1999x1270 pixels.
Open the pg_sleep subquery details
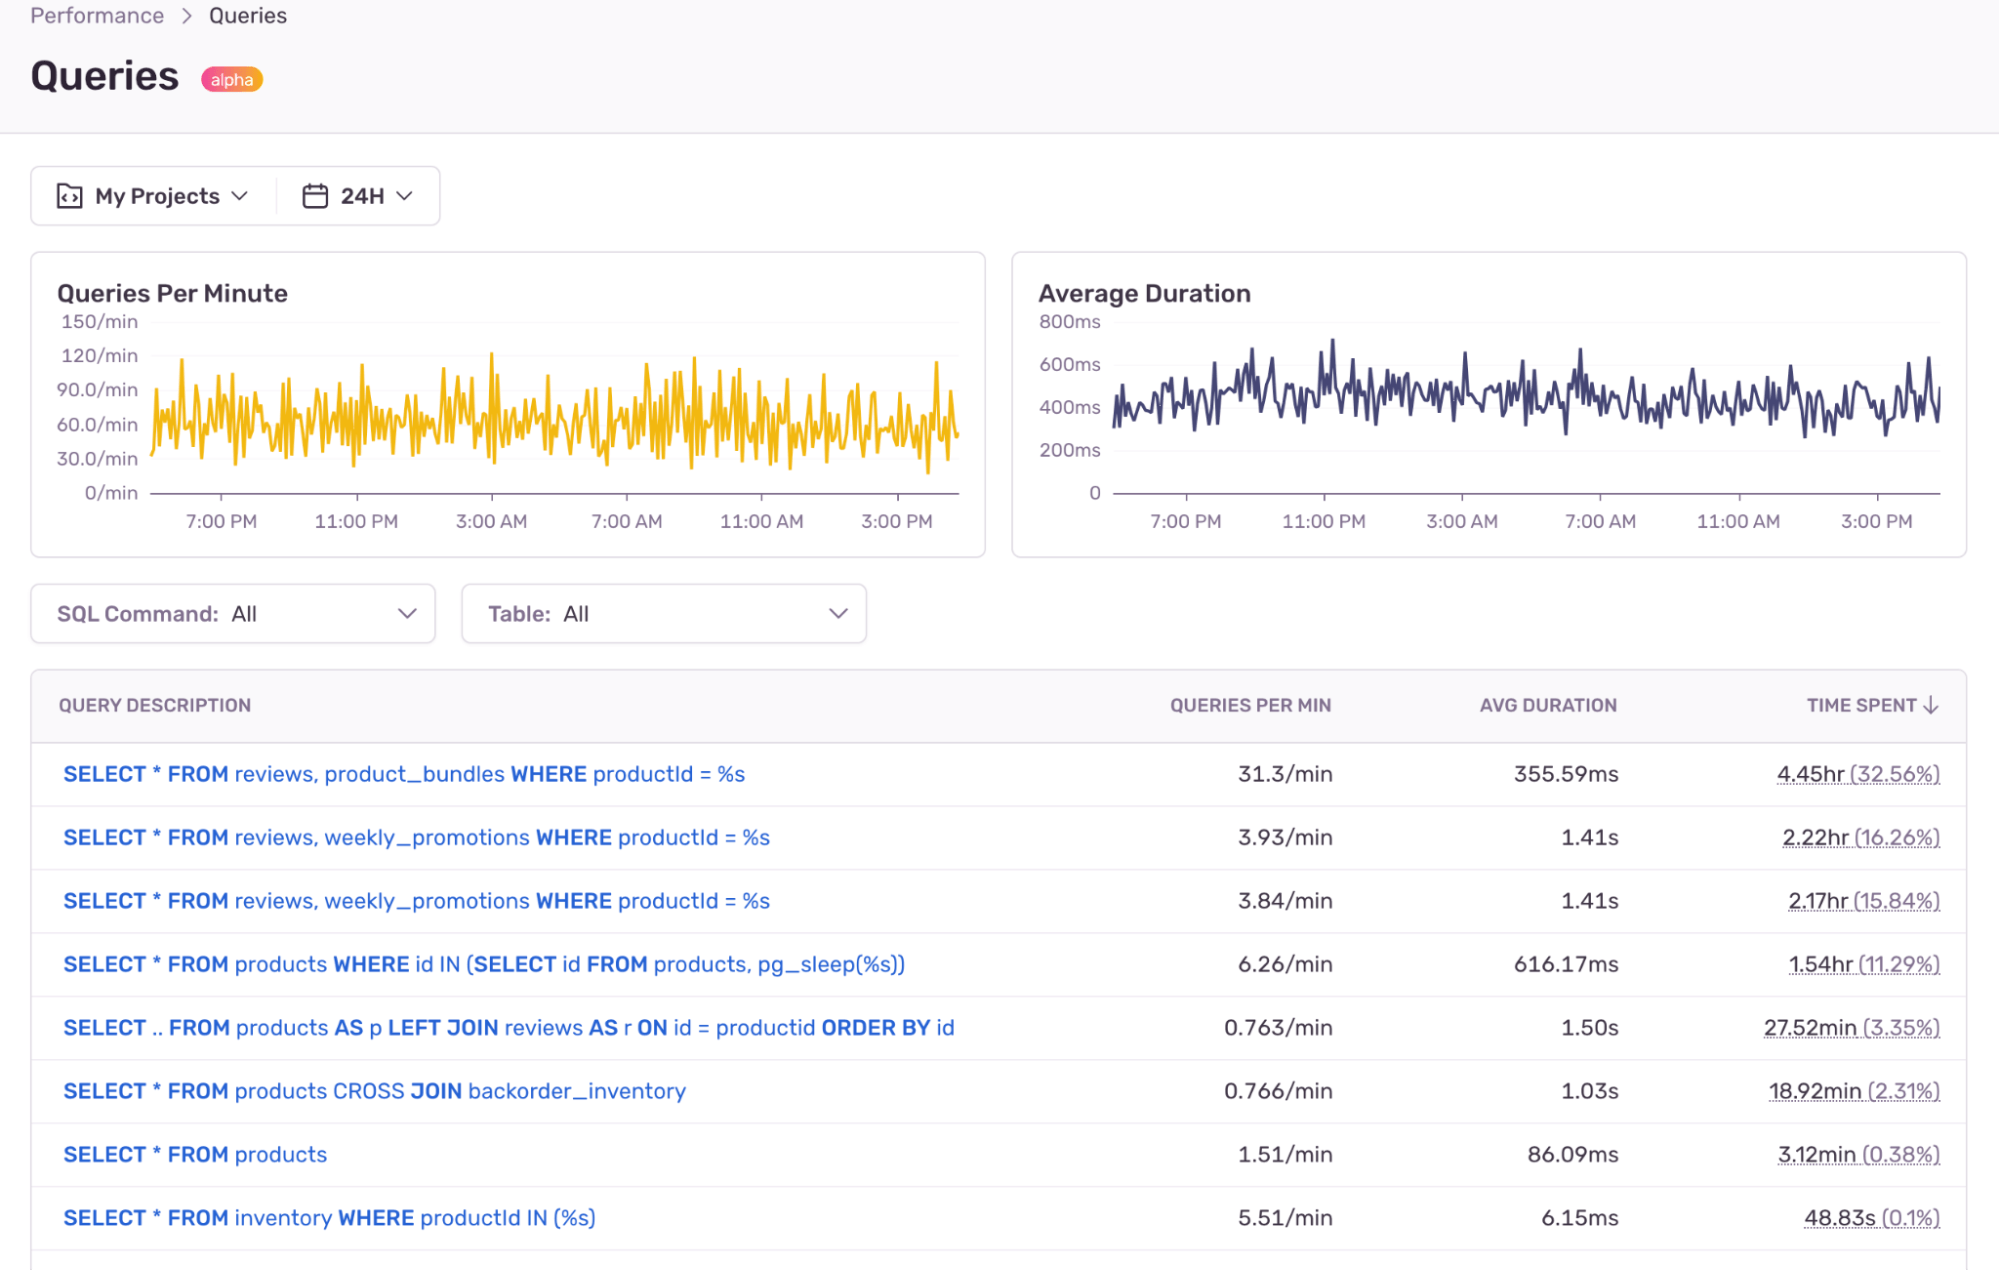483,964
